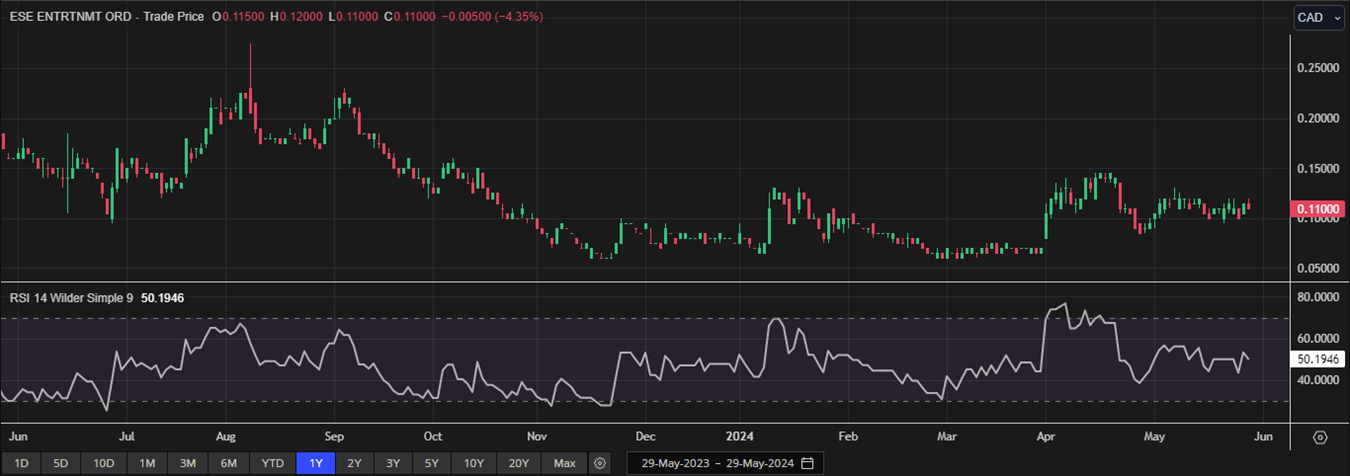The image size is (1350, 476).
Task: Click the RSI 14 Wilder Simple 9 label
Action: [70, 298]
